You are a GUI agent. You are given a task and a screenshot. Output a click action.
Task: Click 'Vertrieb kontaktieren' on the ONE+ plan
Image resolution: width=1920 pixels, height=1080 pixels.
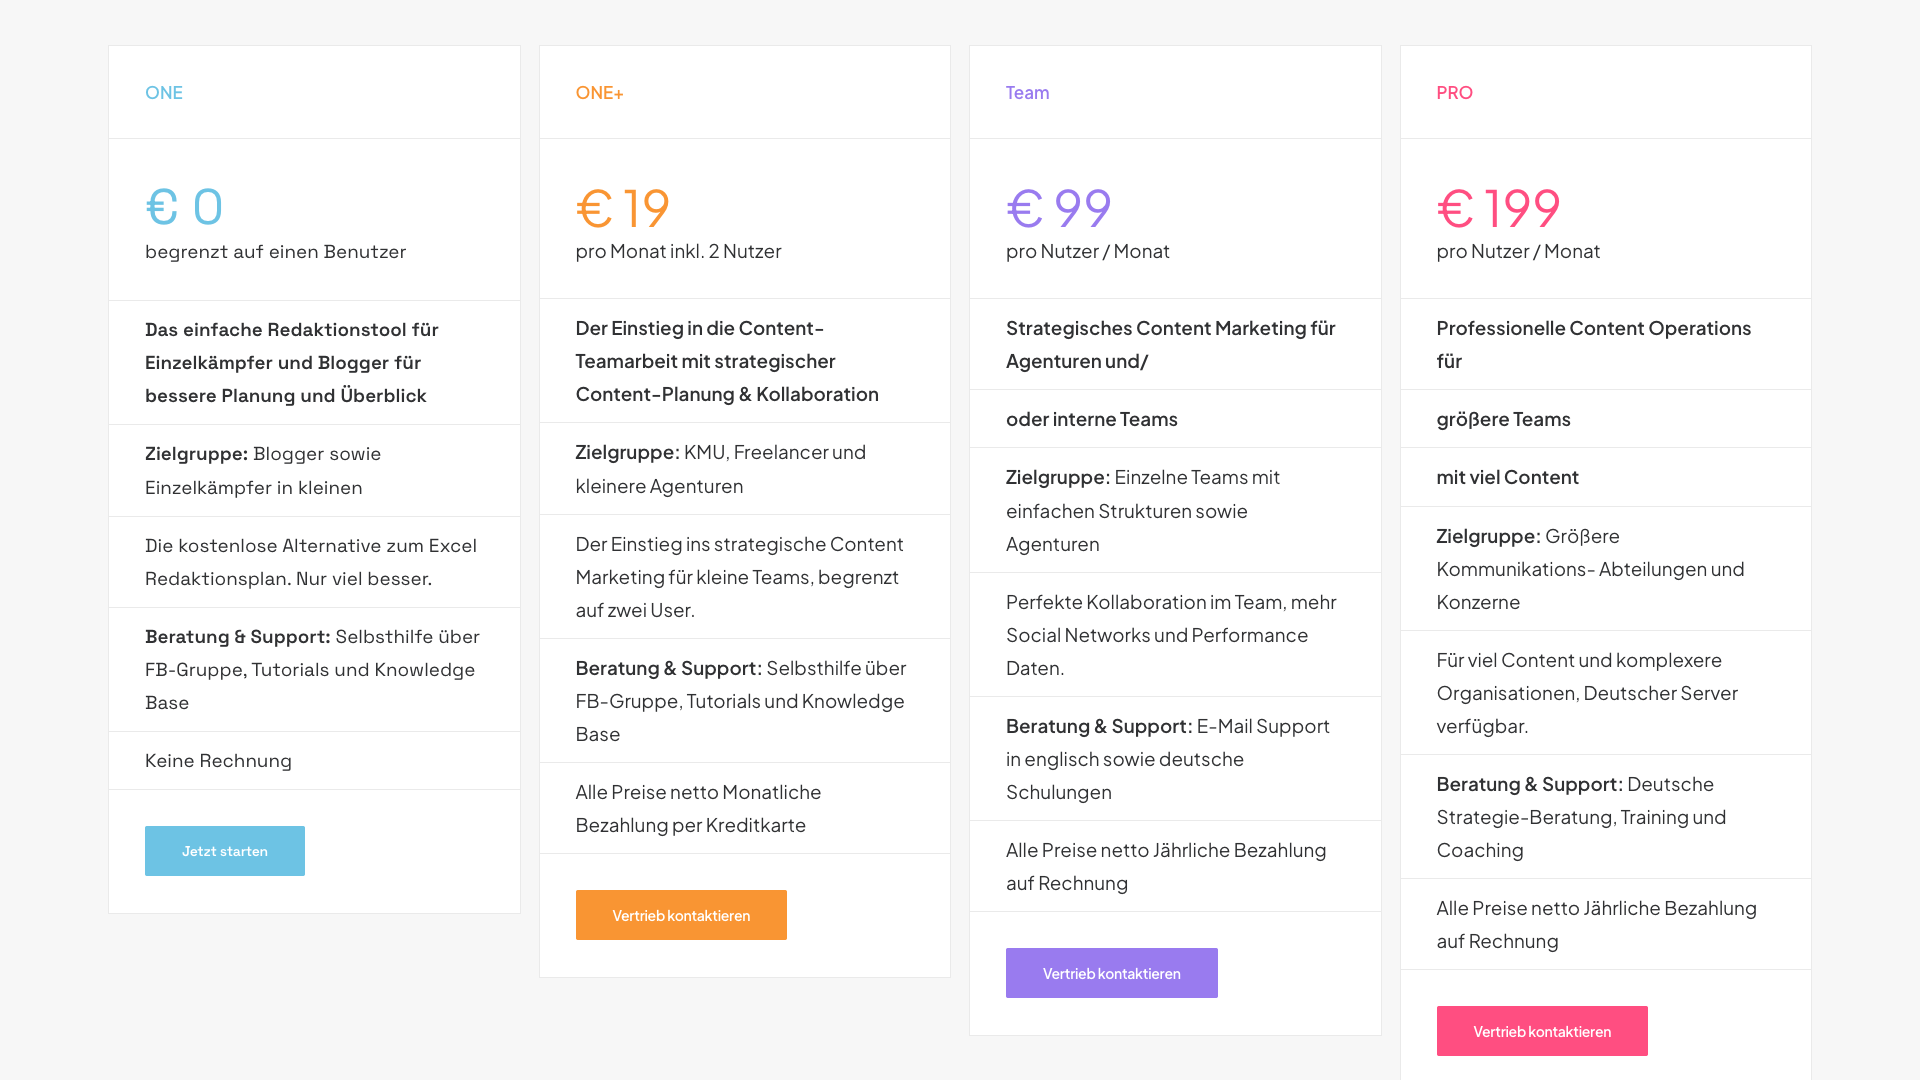(681, 914)
